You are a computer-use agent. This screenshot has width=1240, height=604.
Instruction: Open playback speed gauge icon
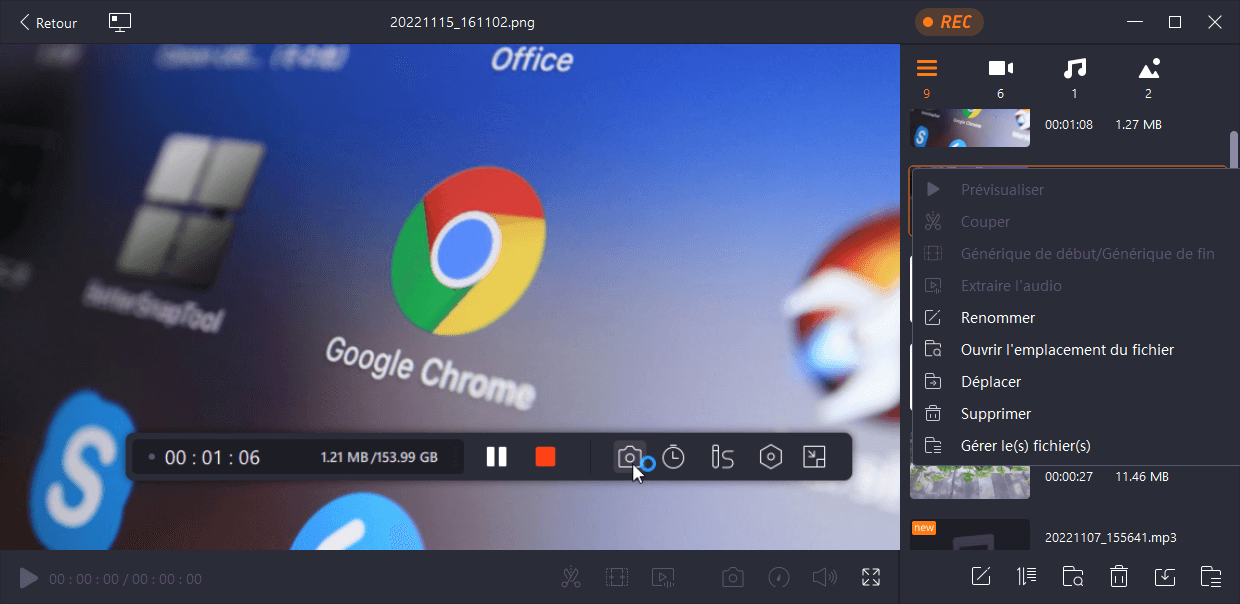[x=778, y=577]
